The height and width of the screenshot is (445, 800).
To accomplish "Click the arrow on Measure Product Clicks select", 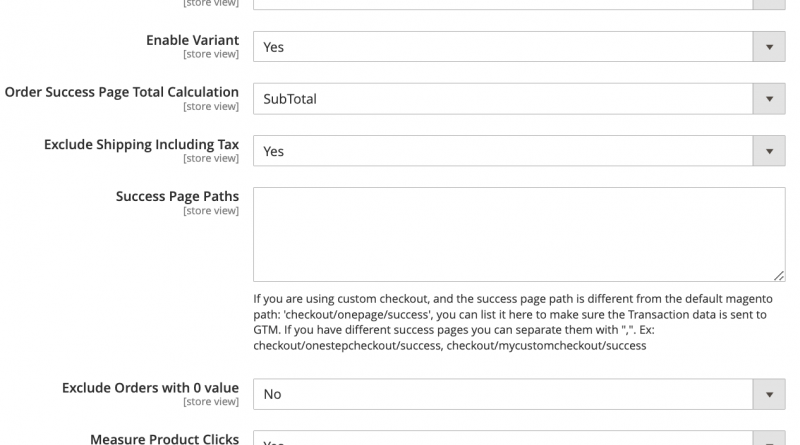I will [768, 440].
